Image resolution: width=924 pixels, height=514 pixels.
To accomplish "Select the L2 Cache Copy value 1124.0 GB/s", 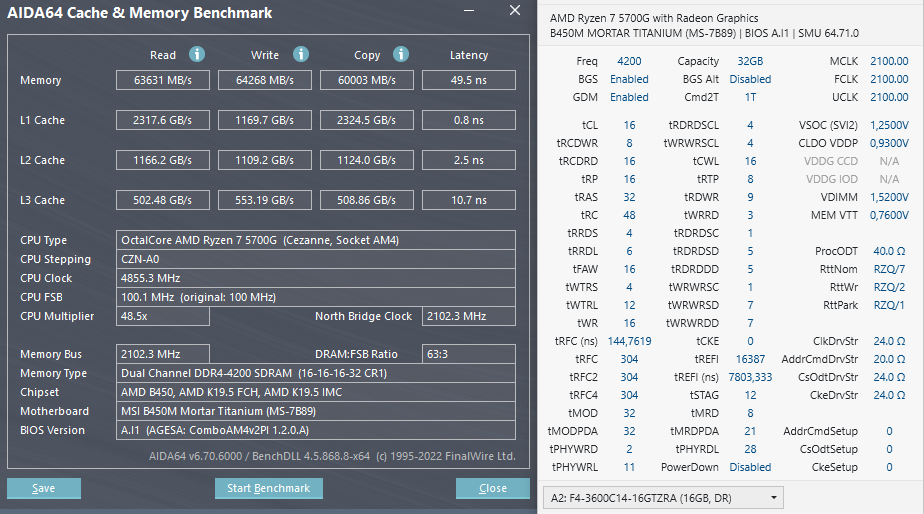I will (367, 160).
